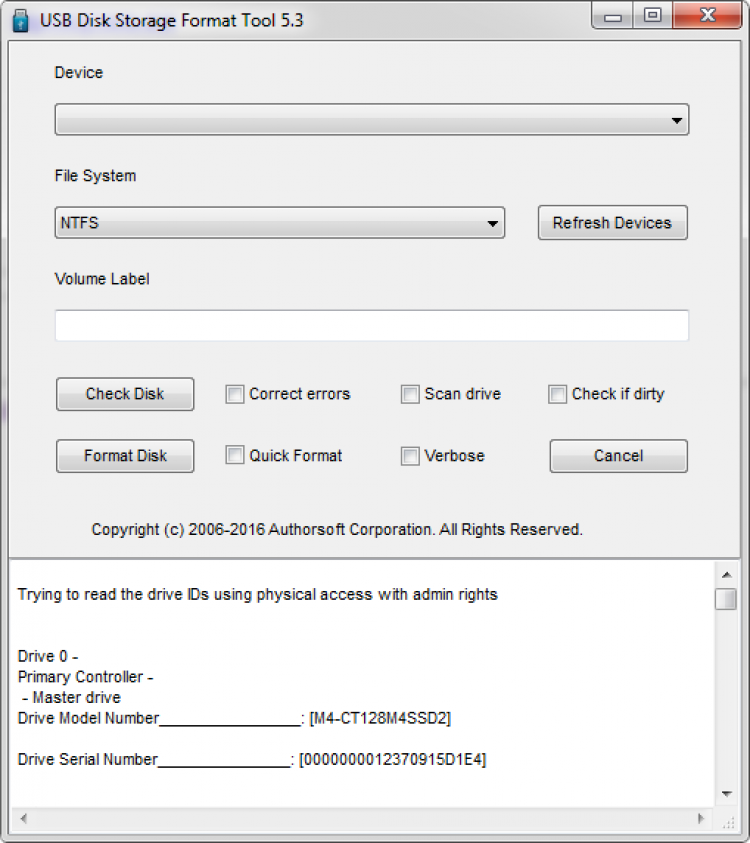Click the USB drive icon in title bar

[x=21, y=20]
